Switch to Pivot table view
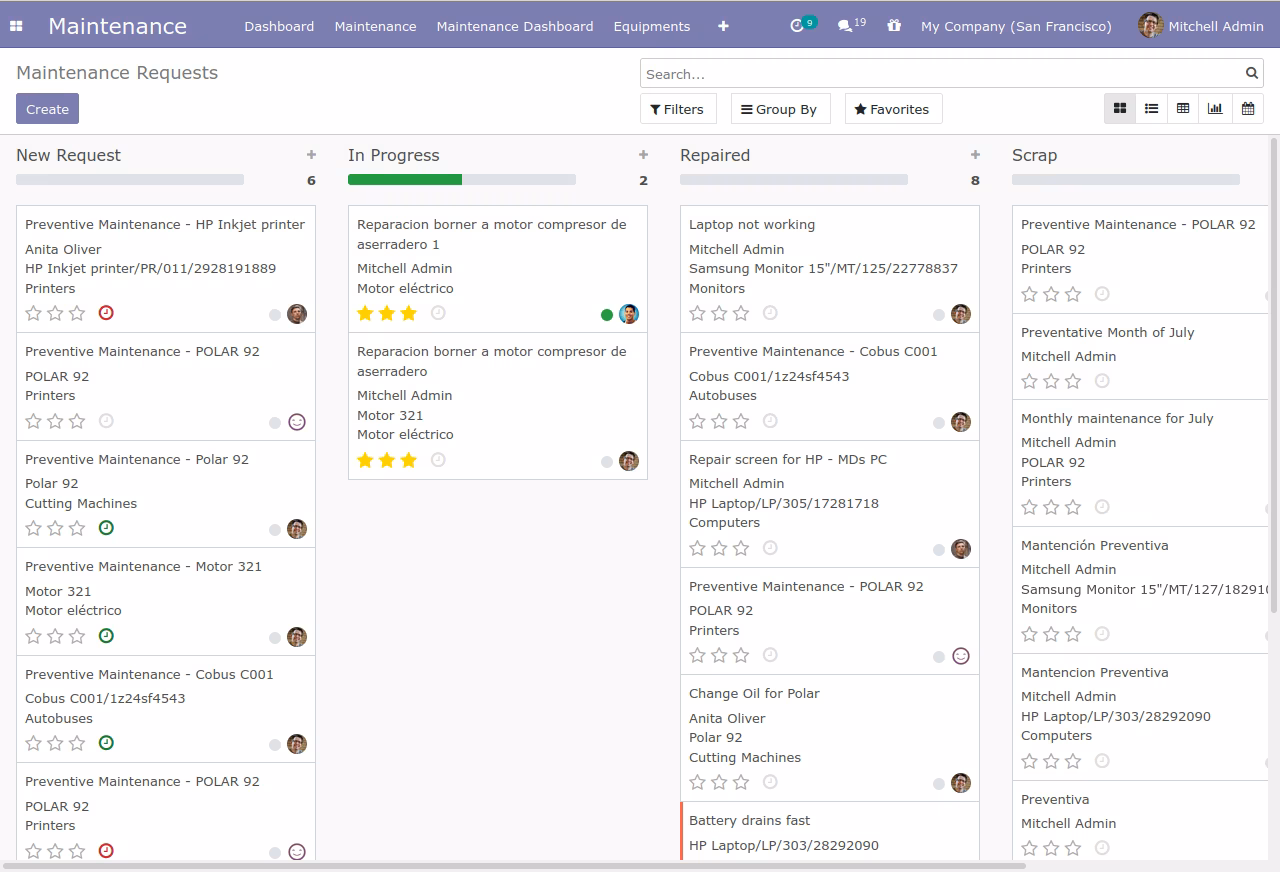The height and width of the screenshot is (872, 1280). (1183, 109)
